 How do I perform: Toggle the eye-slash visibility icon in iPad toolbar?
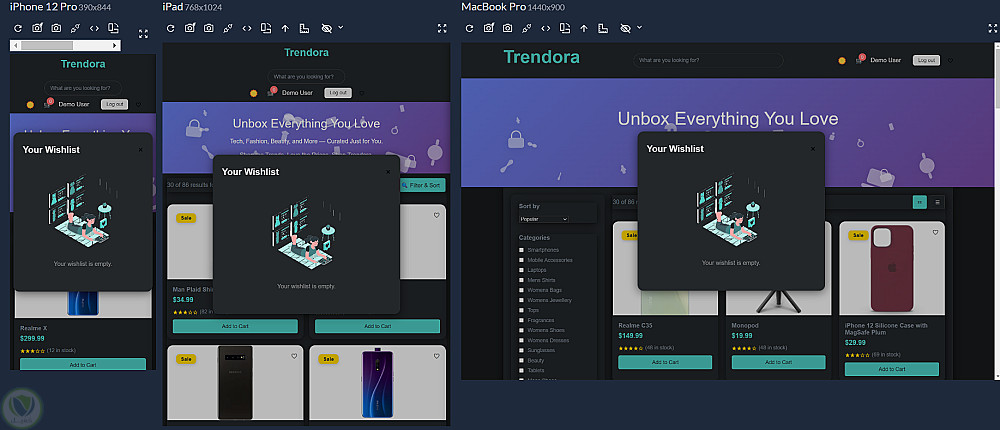tap(327, 28)
